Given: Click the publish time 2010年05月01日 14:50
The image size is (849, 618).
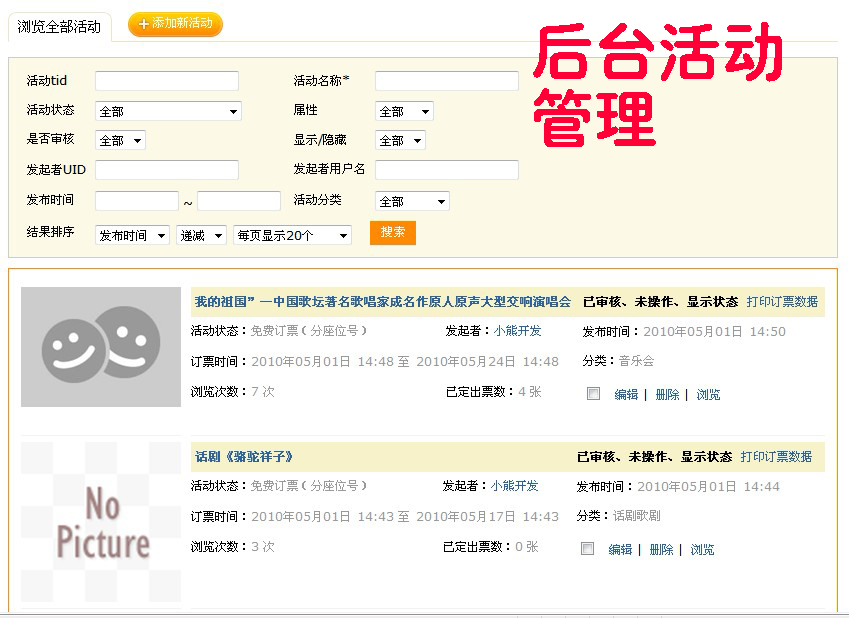Looking at the screenshot, I should click(x=714, y=331).
